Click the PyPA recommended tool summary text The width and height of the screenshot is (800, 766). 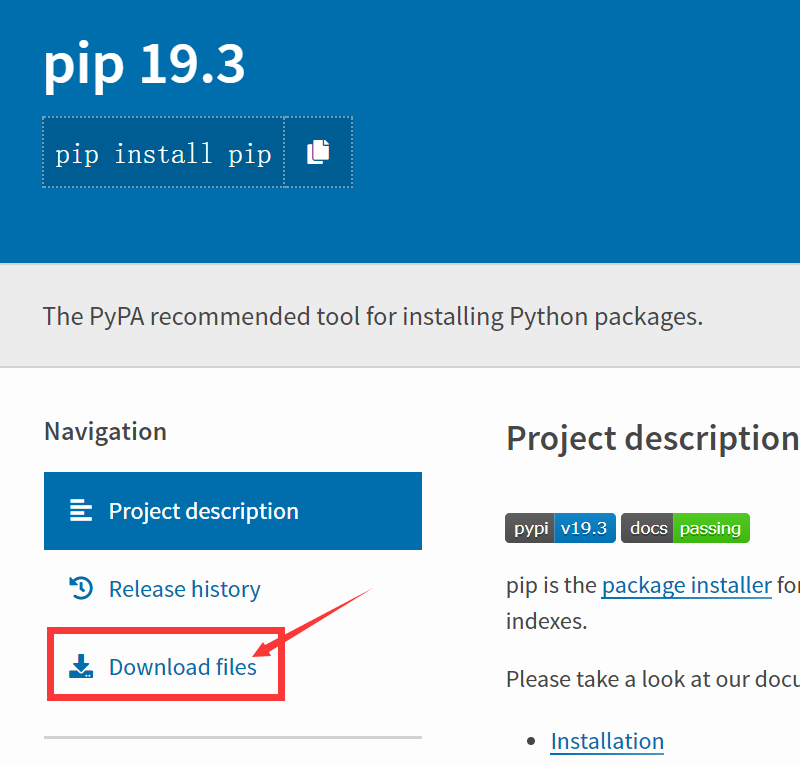click(x=373, y=317)
